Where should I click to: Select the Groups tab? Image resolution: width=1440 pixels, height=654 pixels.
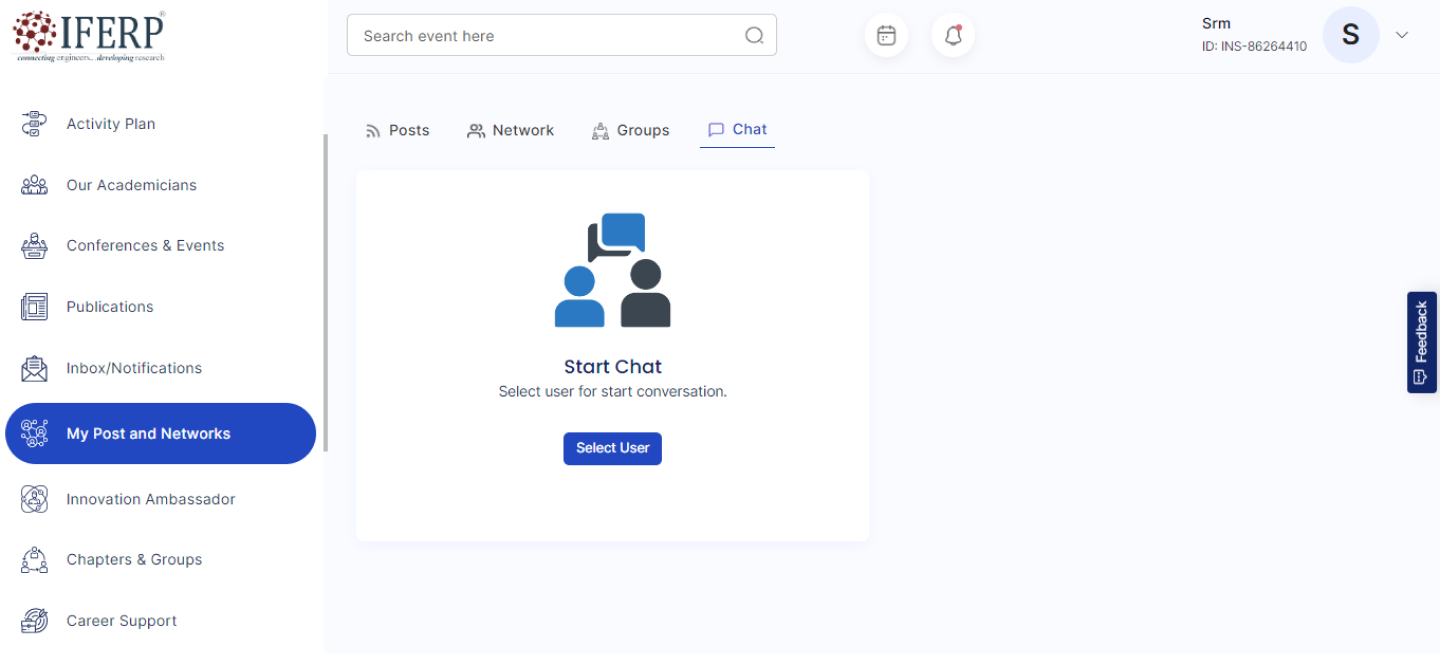click(630, 130)
